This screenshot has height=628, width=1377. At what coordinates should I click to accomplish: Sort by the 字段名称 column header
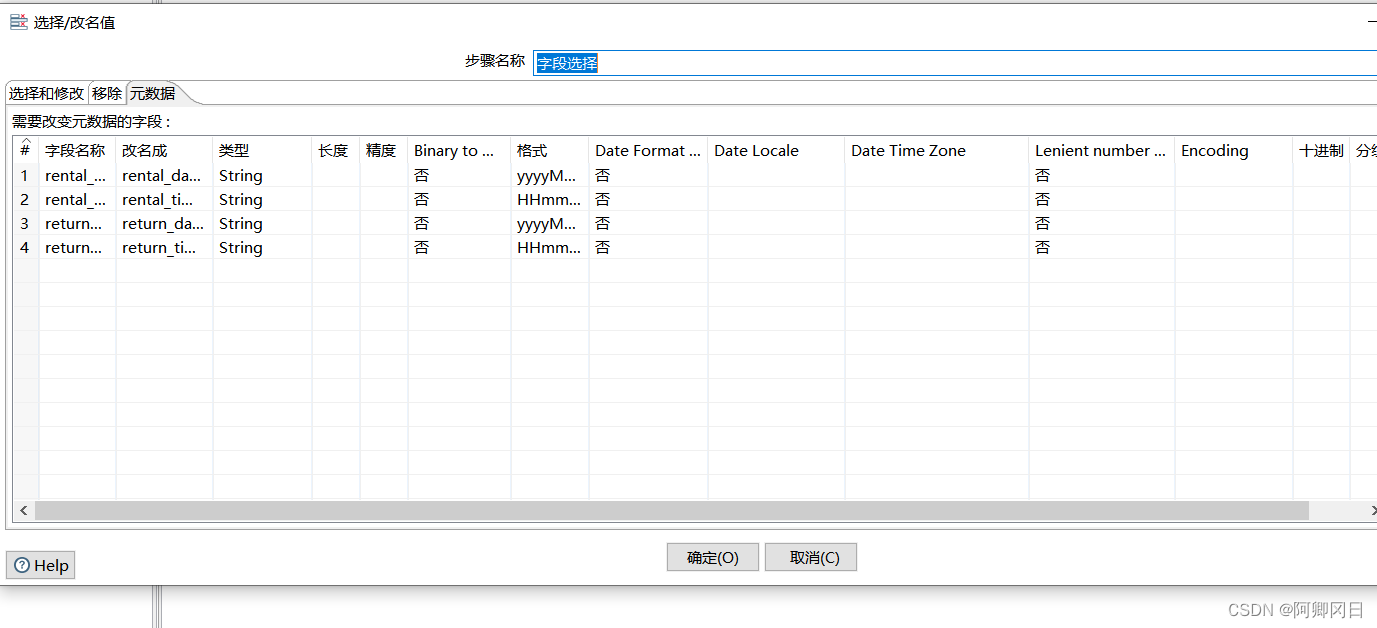point(75,151)
